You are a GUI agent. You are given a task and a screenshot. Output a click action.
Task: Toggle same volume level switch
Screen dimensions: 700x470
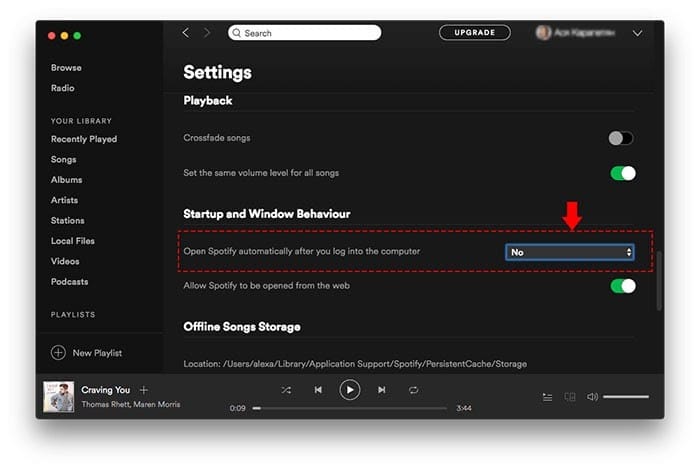pyautogui.click(x=623, y=173)
